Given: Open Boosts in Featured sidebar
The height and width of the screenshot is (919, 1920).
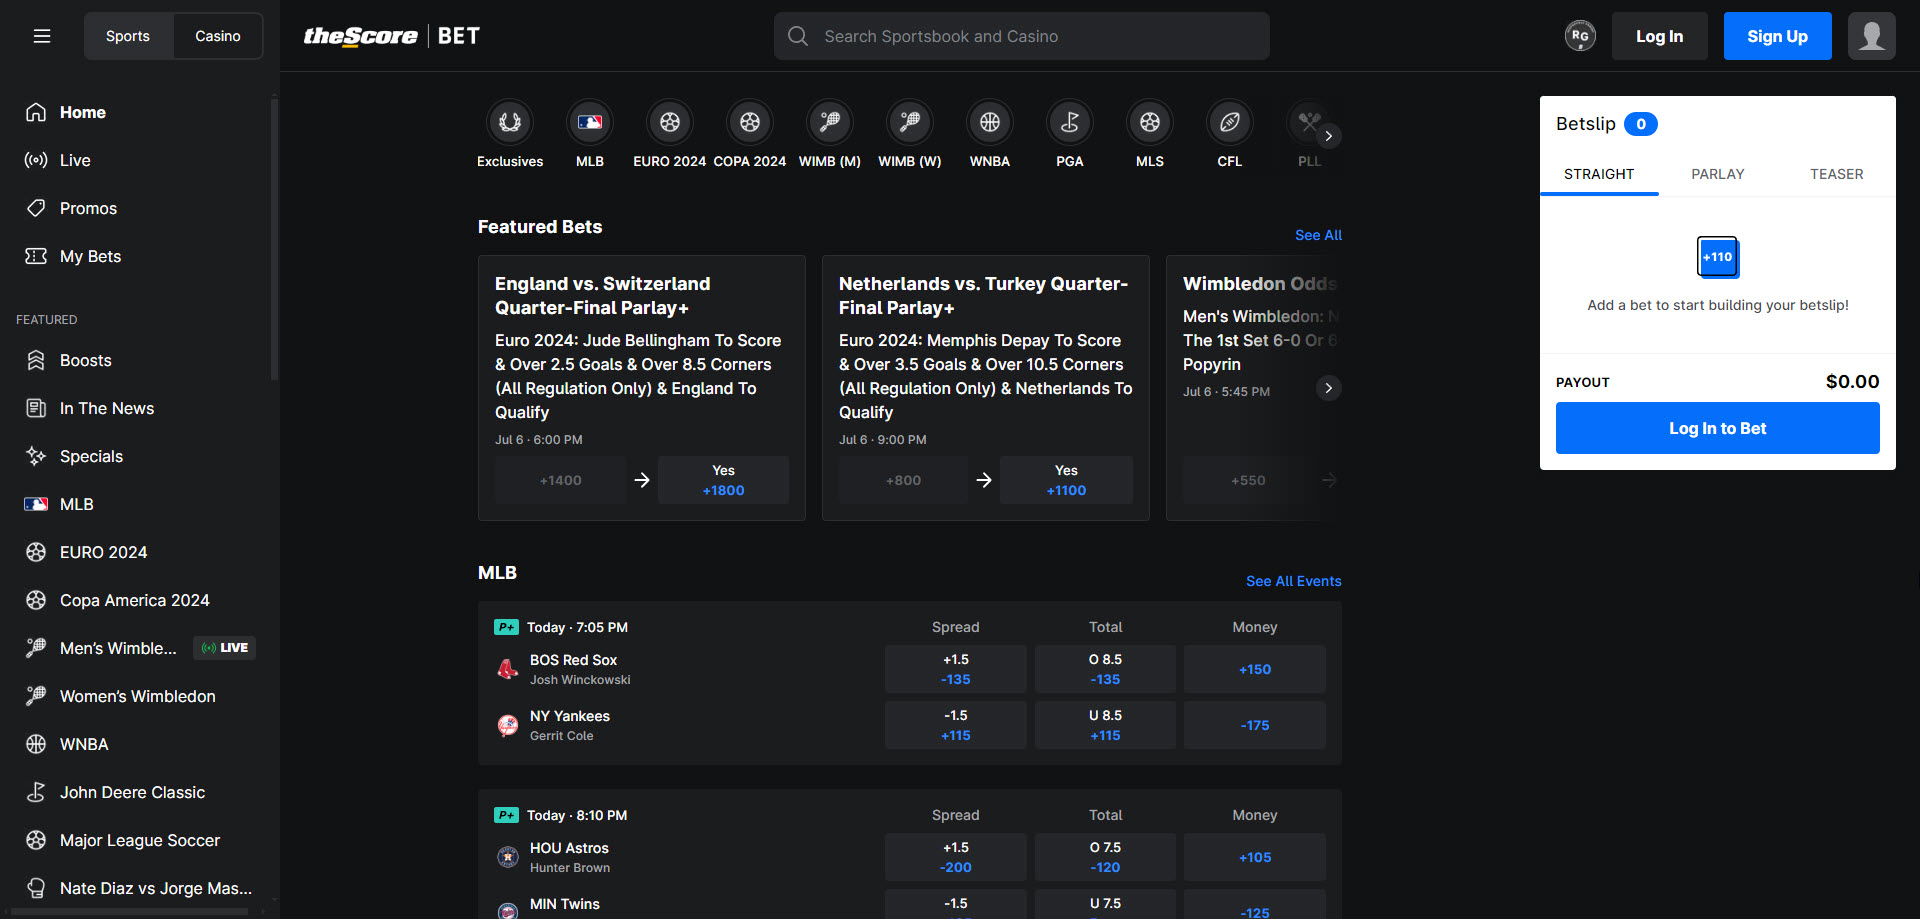Looking at the screenshot, I should 135,360.
